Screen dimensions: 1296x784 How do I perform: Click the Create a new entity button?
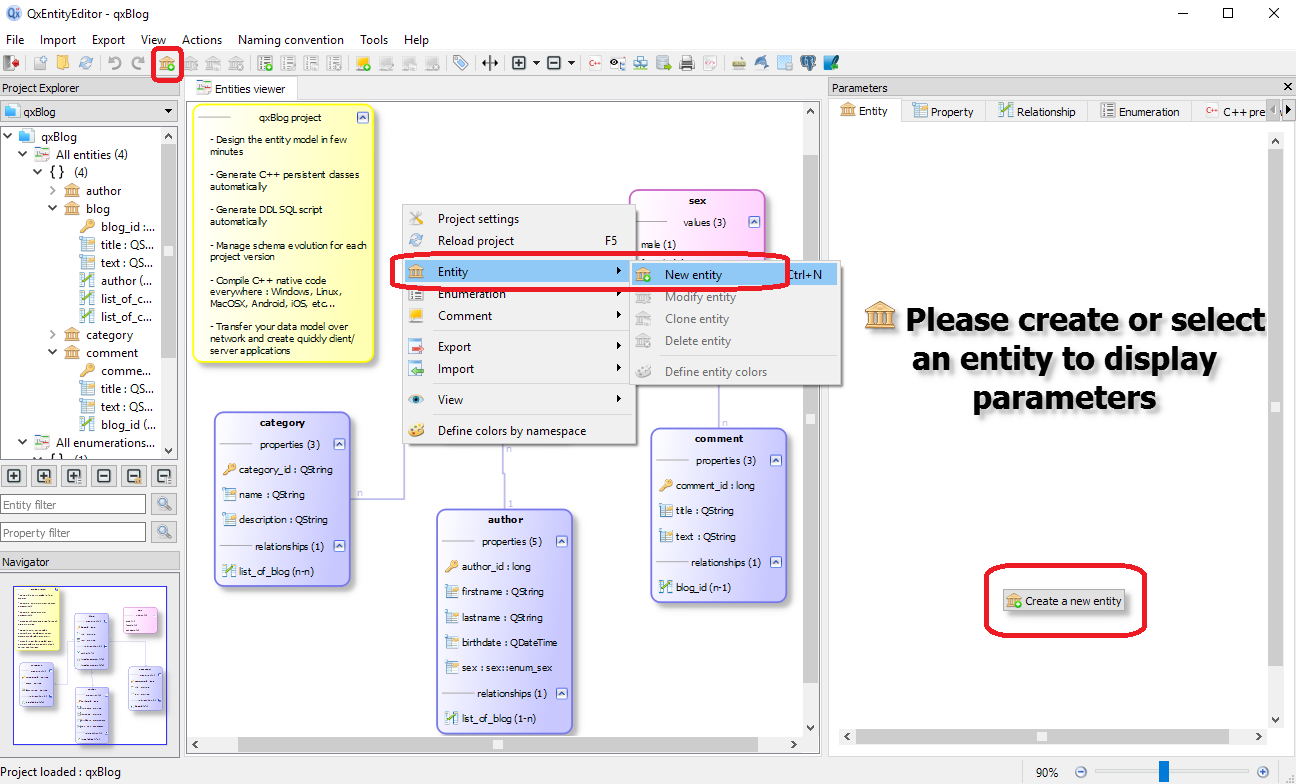point(1064,601)
